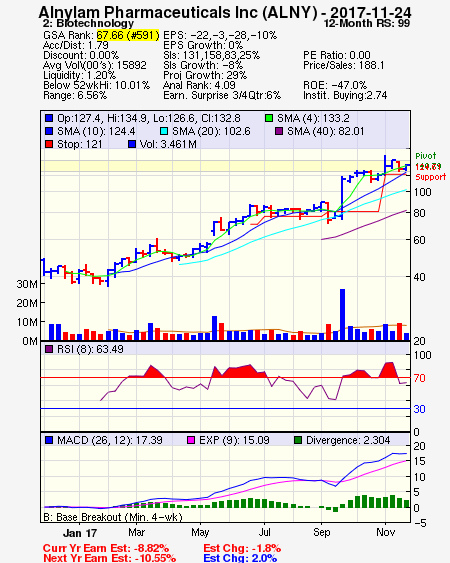The height and width of the screenshot is (563, 450).
Task: Click the magenta EXP (9) legend swatch
Action: (x=191, y=440)
